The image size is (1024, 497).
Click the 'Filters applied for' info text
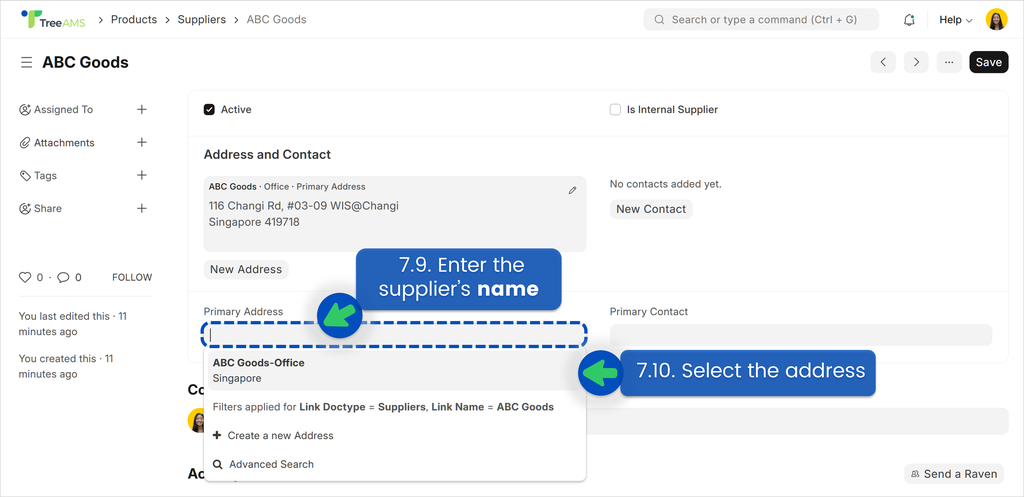(x=383, y=407)
